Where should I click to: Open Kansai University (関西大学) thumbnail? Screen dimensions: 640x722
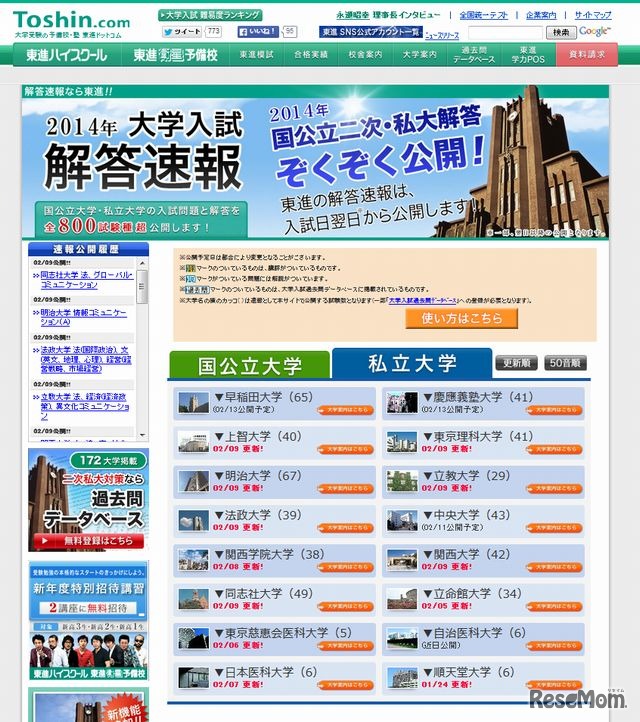click(x=402, y=560)
